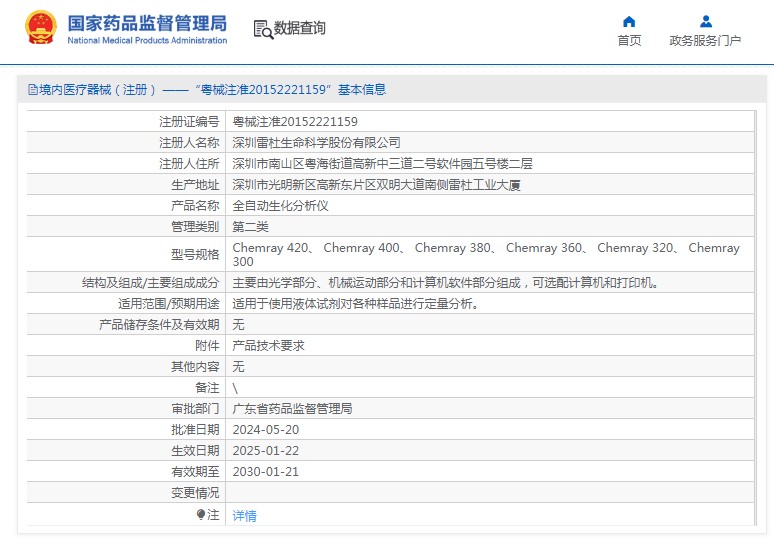The height and width of the screenshot is (548, 774).
Task: Click the 首页 house icon
Action: tap(629, 21)
